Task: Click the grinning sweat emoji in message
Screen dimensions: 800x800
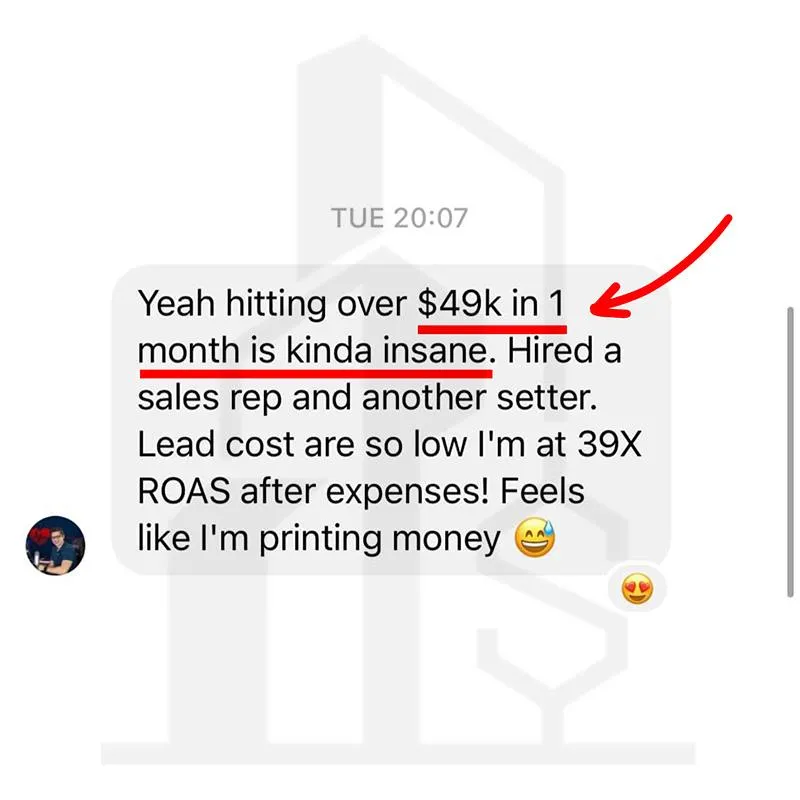Action: [x=535, y=538]
